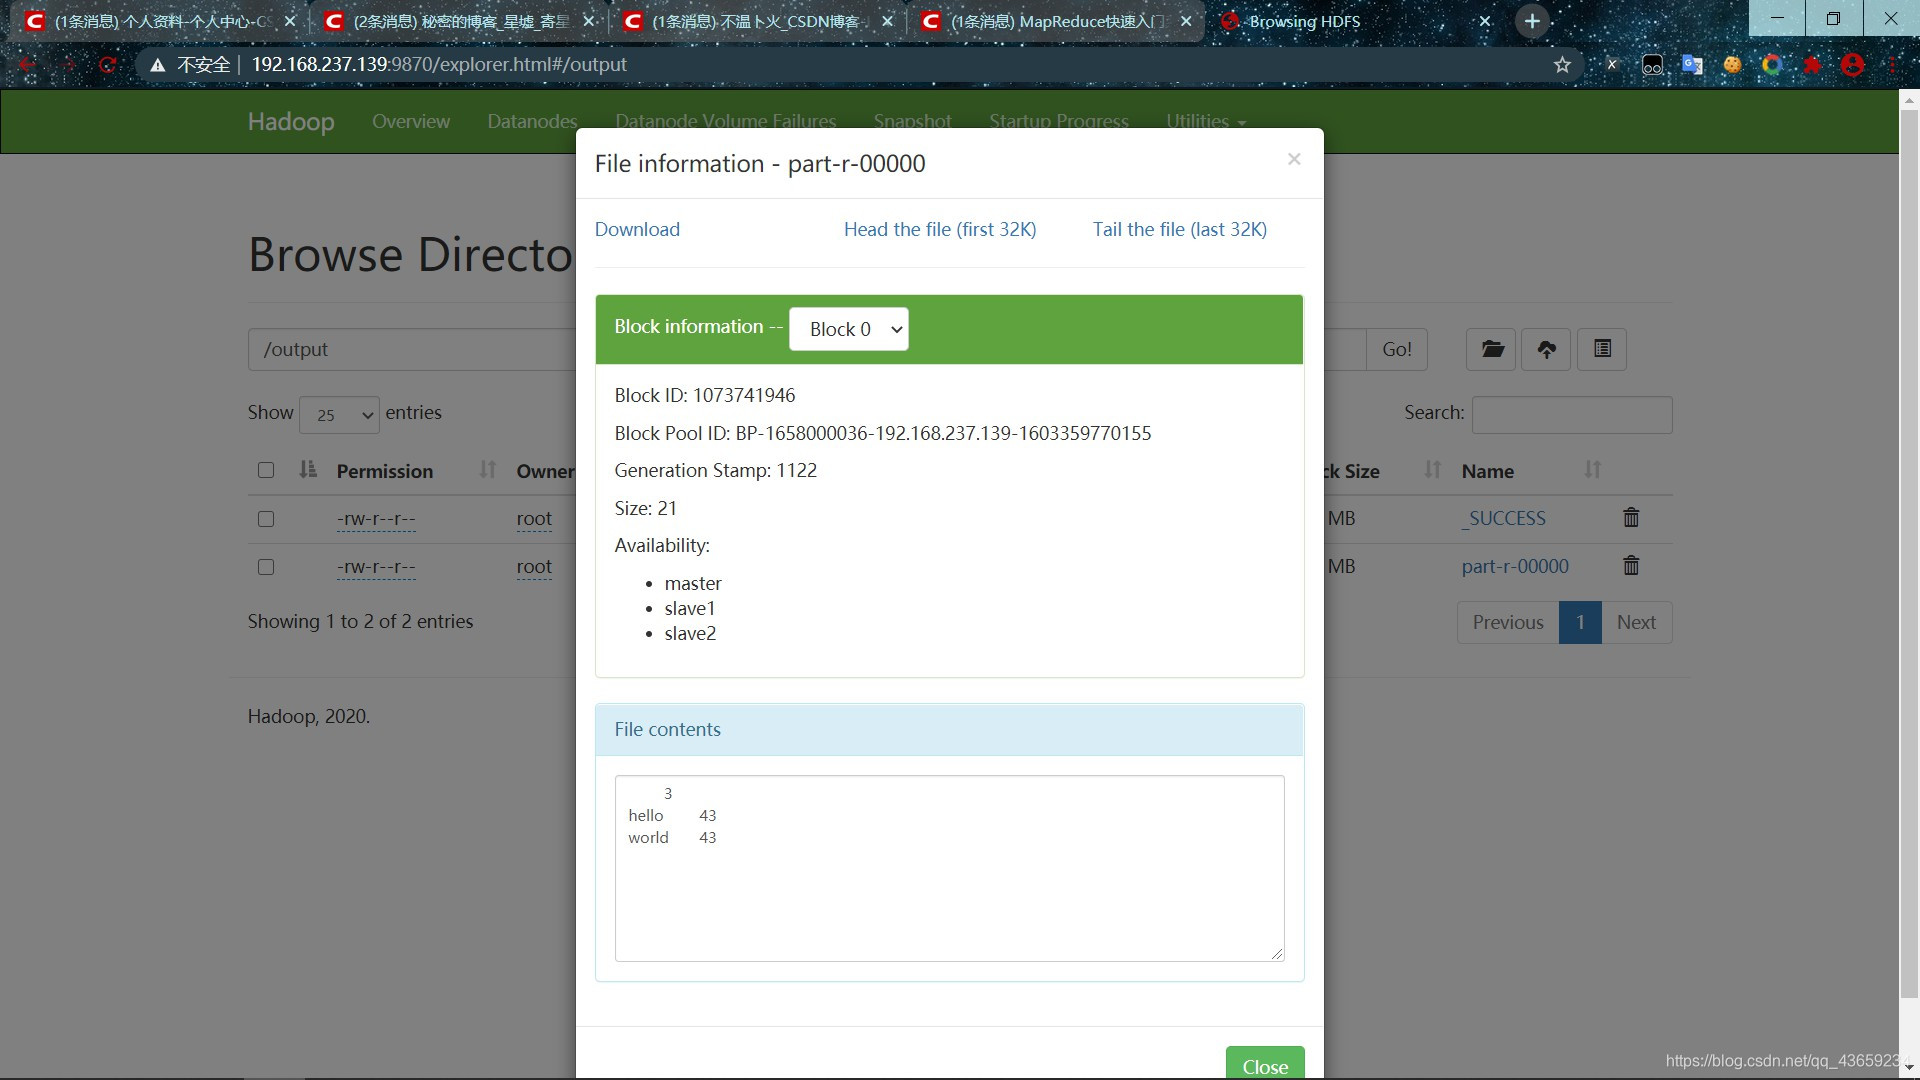Select Block 0 from block dropdown
The height and width of the screenshot is (1080, 1920).
click(849, 328)
